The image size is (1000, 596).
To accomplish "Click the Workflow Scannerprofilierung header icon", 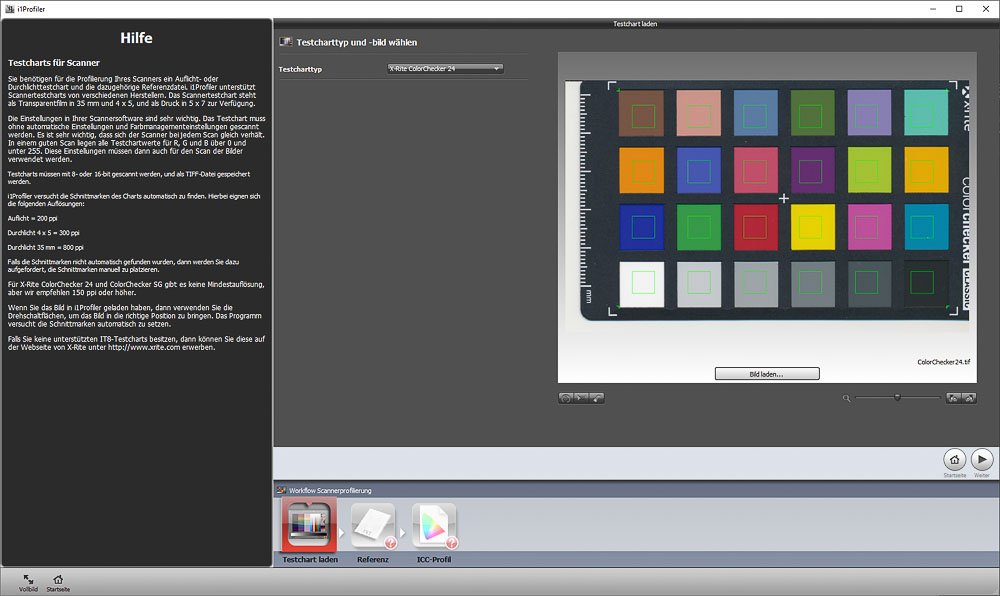I will [281, 490].
